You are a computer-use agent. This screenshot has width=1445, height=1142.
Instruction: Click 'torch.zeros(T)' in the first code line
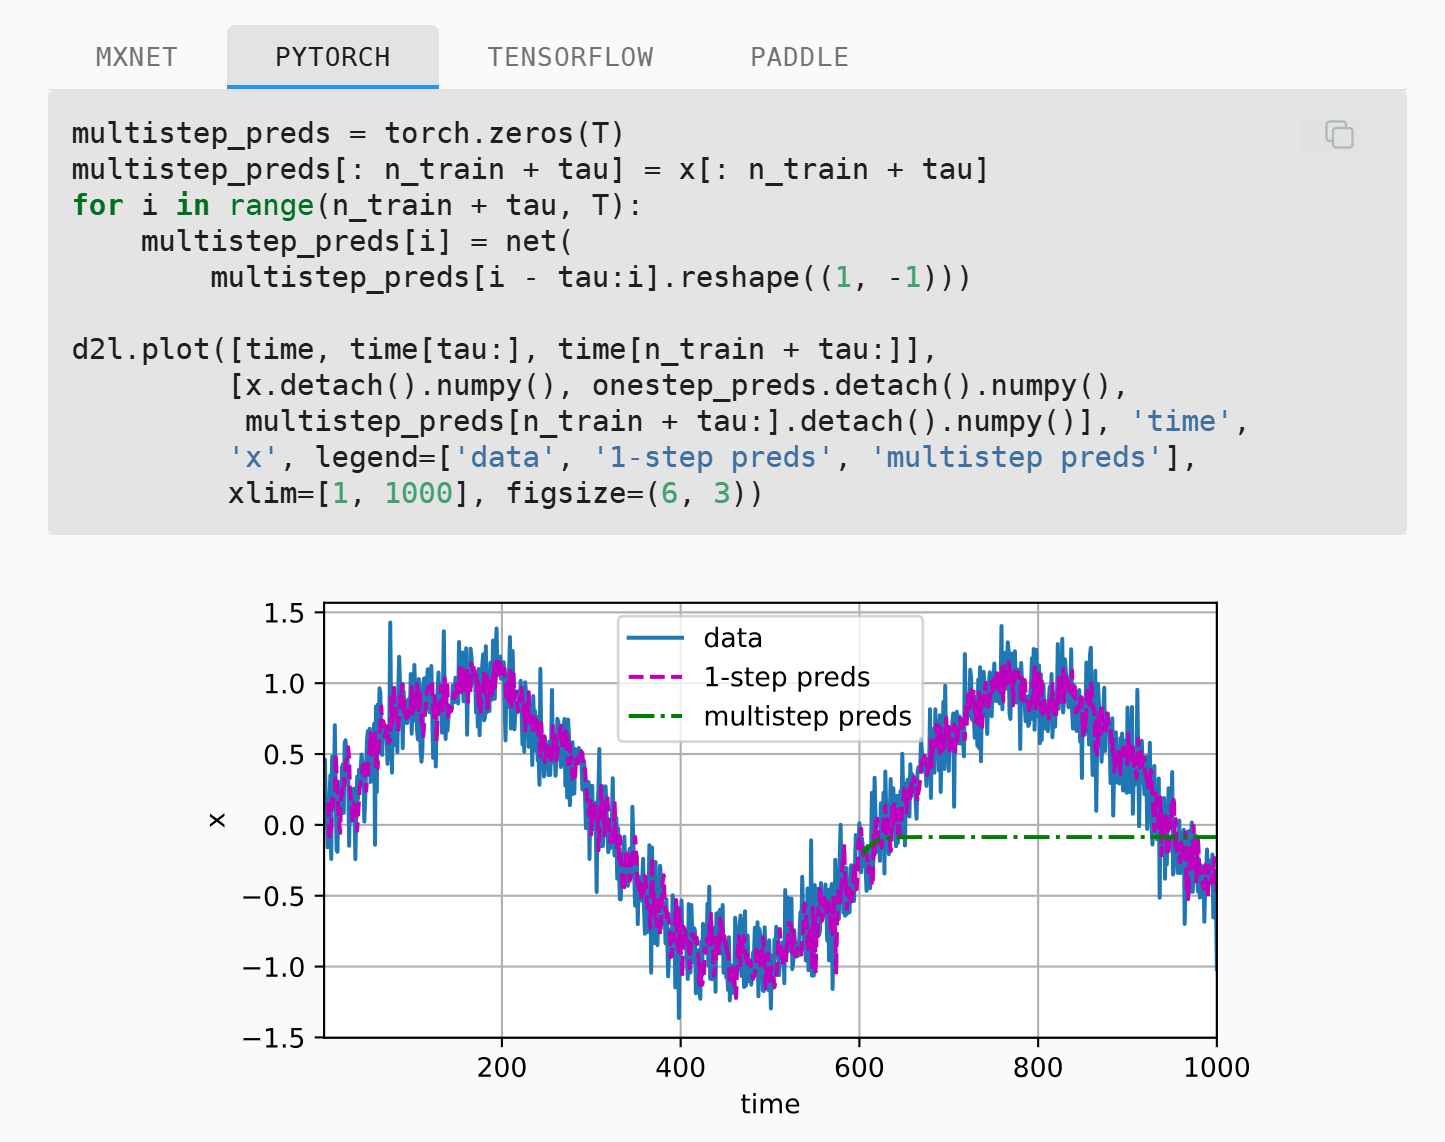(x=504, y=133)
